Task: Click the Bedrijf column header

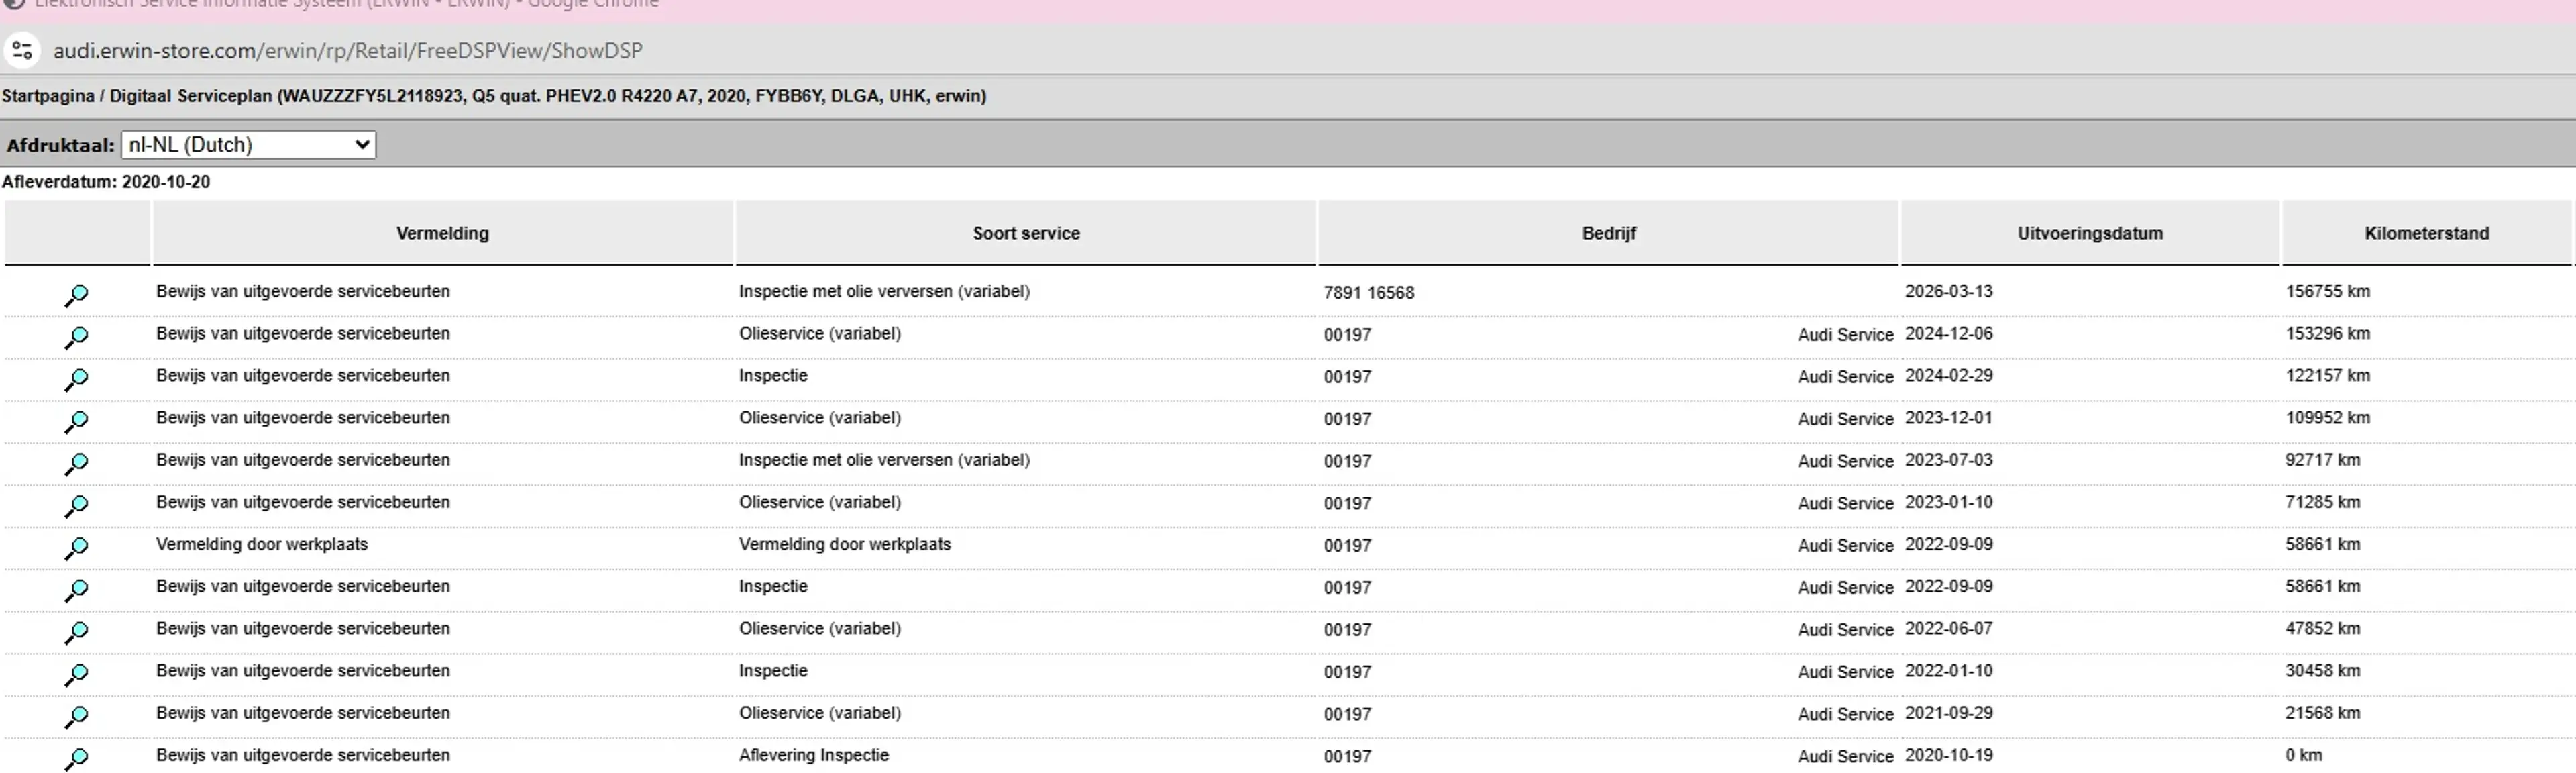Action: click(x=1608, y=233)
